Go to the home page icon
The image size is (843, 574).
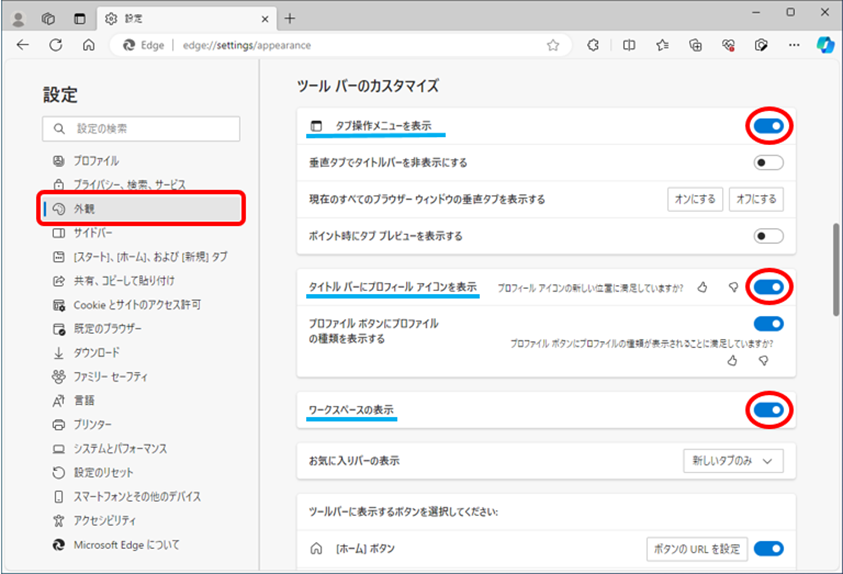coord(89,45)
